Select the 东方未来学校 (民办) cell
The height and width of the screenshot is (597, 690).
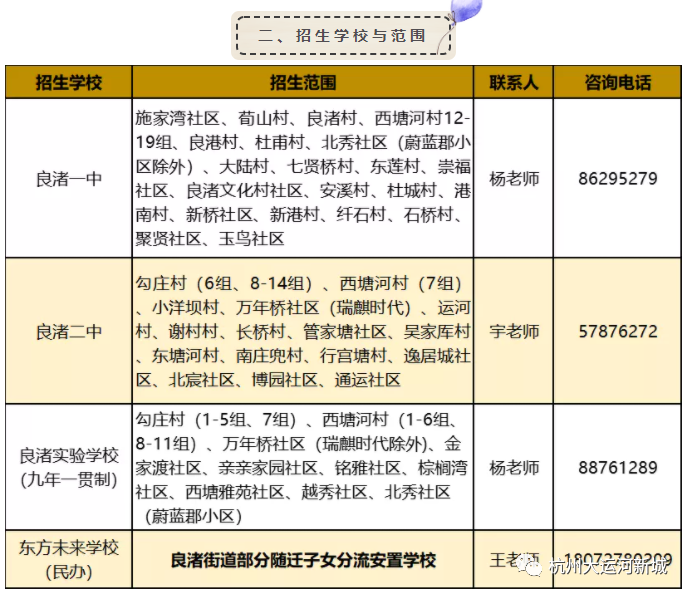(69, 560)
